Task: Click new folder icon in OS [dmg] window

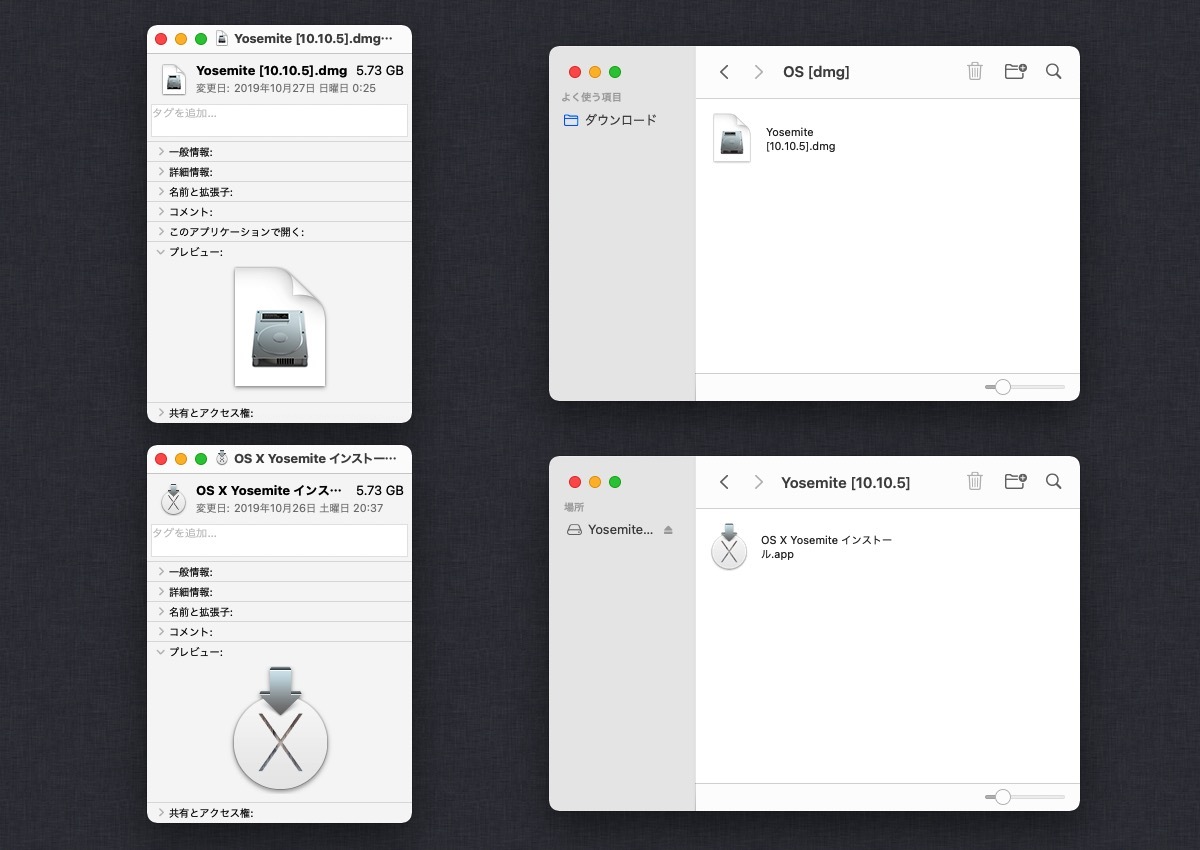Action: pos(1015,72)
